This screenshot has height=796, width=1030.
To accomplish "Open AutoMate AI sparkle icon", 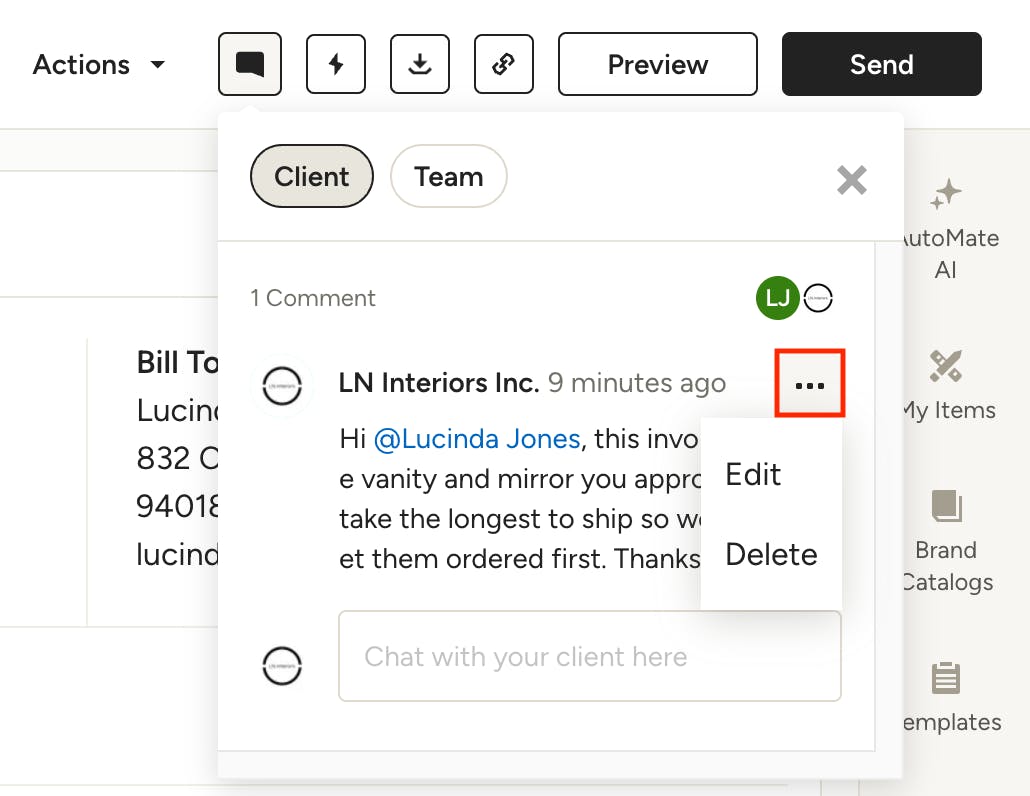I will point(945,195).
